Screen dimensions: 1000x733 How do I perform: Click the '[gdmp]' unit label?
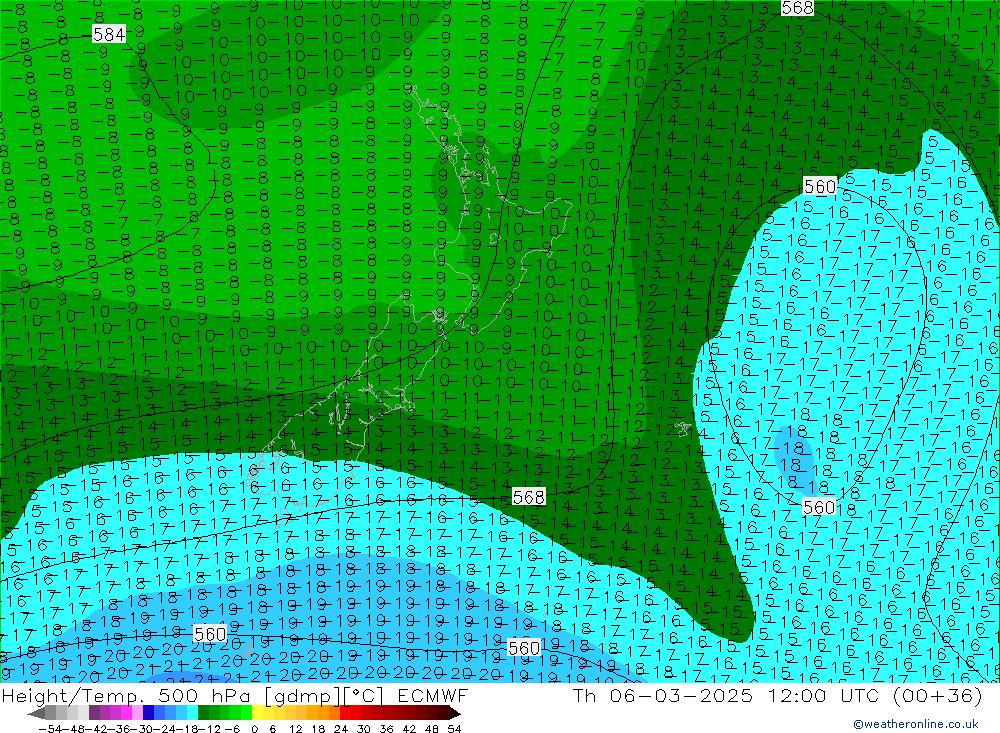(x=304, y=696)
